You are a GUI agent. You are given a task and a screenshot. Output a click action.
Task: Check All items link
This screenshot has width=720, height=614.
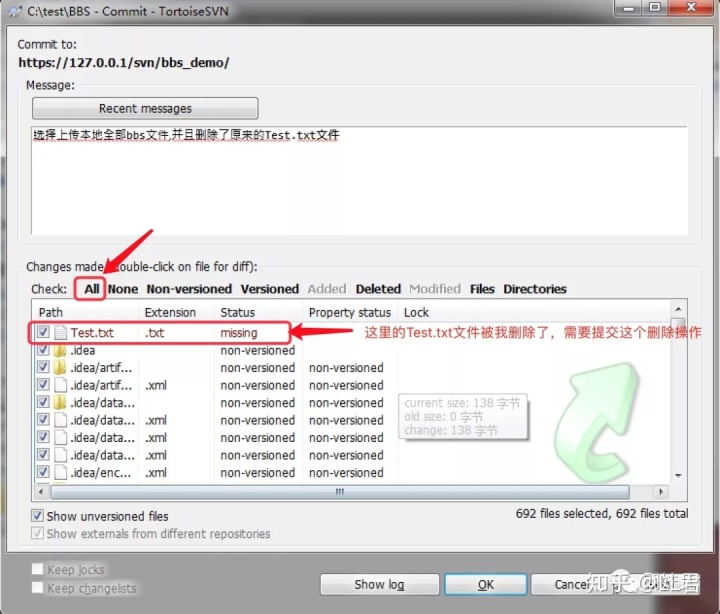coord(91,289)
